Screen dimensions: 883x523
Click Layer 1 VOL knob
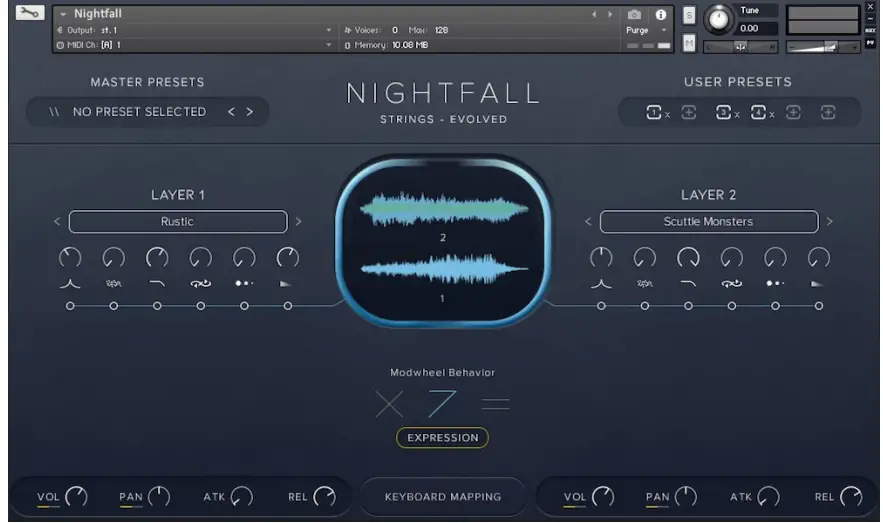point(76,497)
